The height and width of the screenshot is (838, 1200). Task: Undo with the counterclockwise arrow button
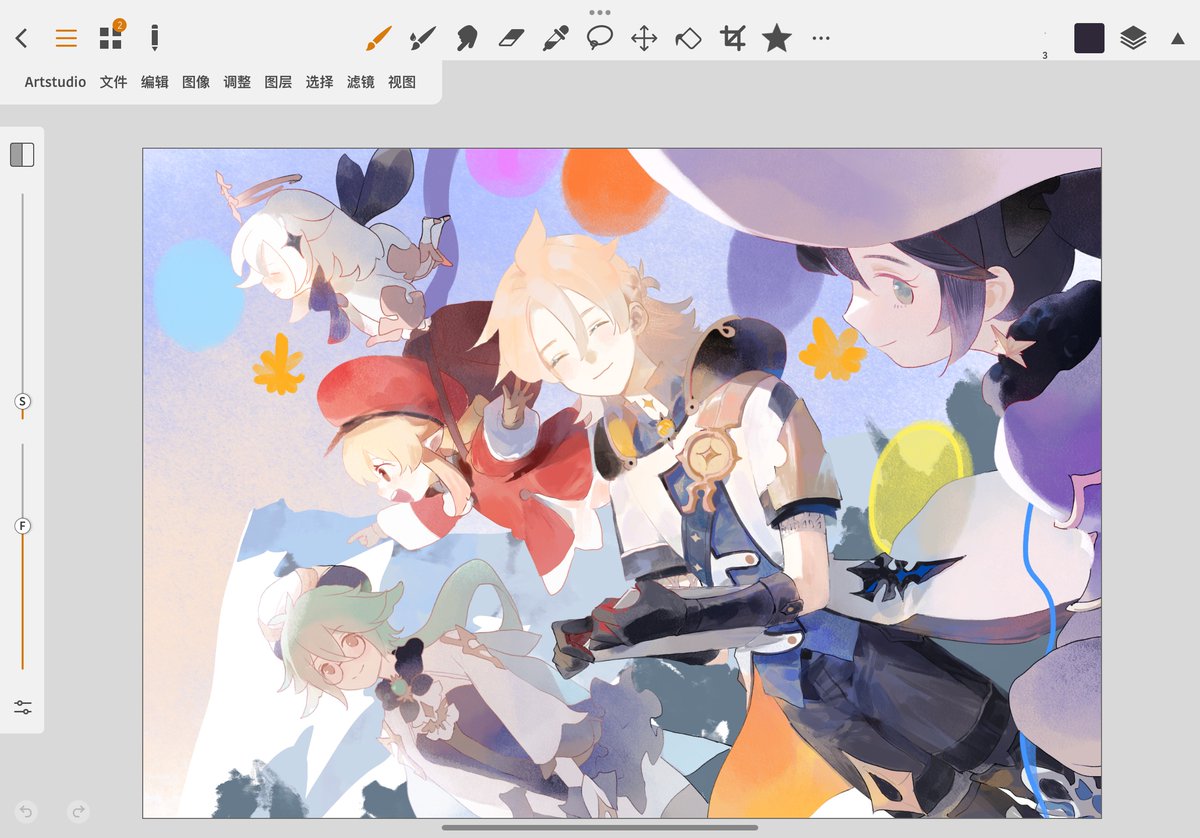pyautogui.click(x=26, y=812)
